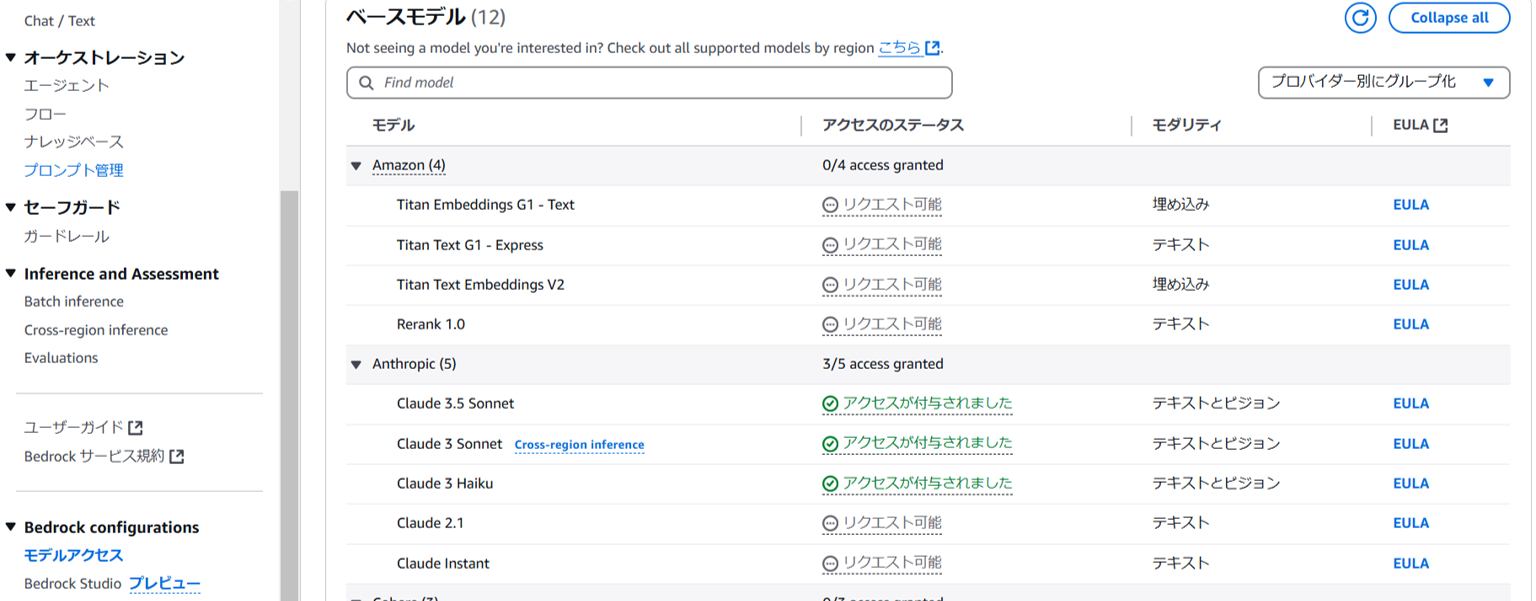
Task: Click the Collapse all button
Action: 1449,17
